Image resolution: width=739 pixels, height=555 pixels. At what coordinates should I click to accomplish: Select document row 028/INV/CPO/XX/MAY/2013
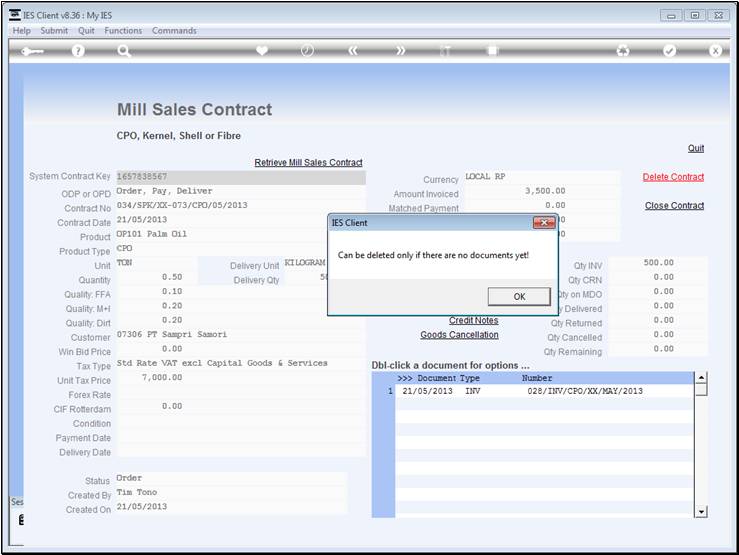[544, 391]
